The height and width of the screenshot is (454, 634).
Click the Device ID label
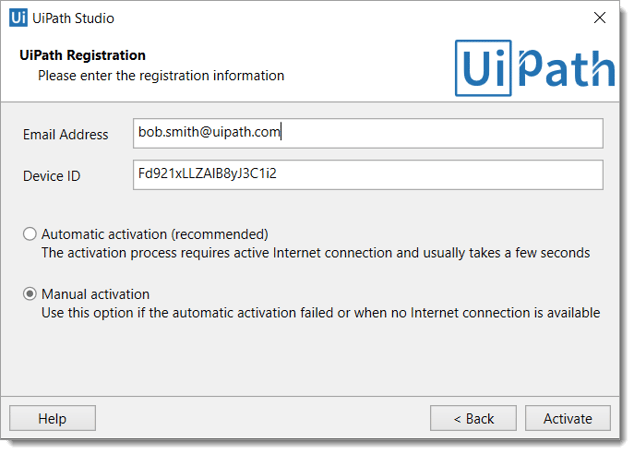click(52, 176)
